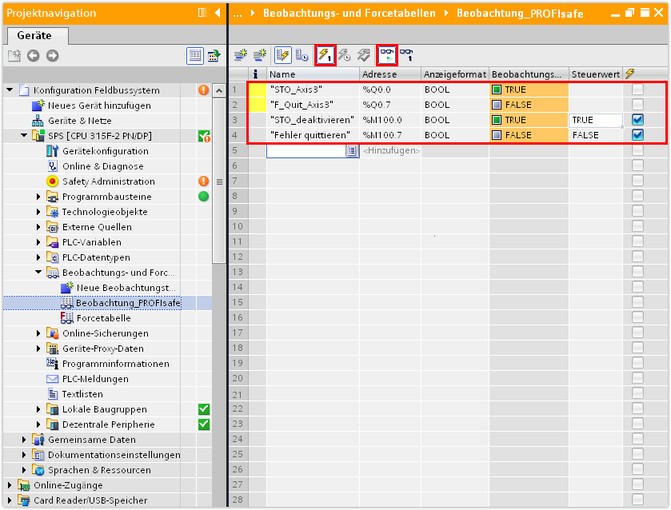Expand the Programmbausteine folder
Screen dimensions: 671x510
pyautogui.click(x=39, y=197)
